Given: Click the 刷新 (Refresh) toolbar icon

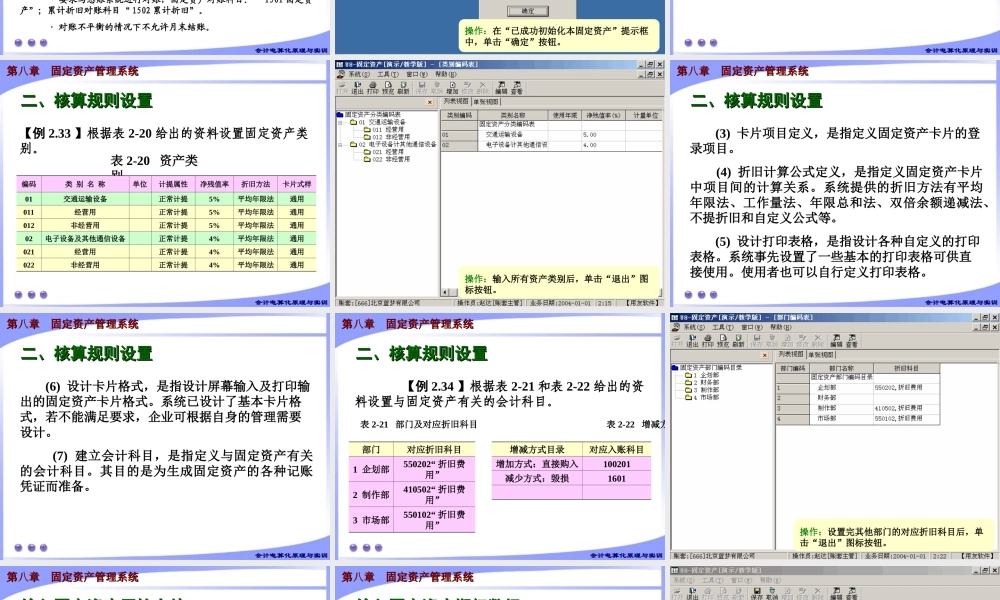Looking at the screenshot, I should 404,88.
